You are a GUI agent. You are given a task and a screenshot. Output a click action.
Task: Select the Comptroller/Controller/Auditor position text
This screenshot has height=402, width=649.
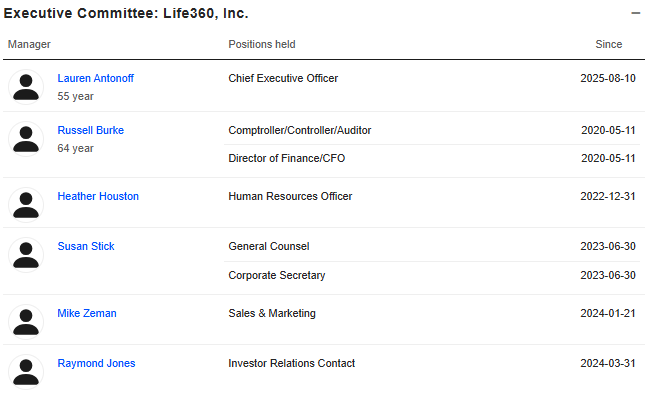tap(300, 130)
